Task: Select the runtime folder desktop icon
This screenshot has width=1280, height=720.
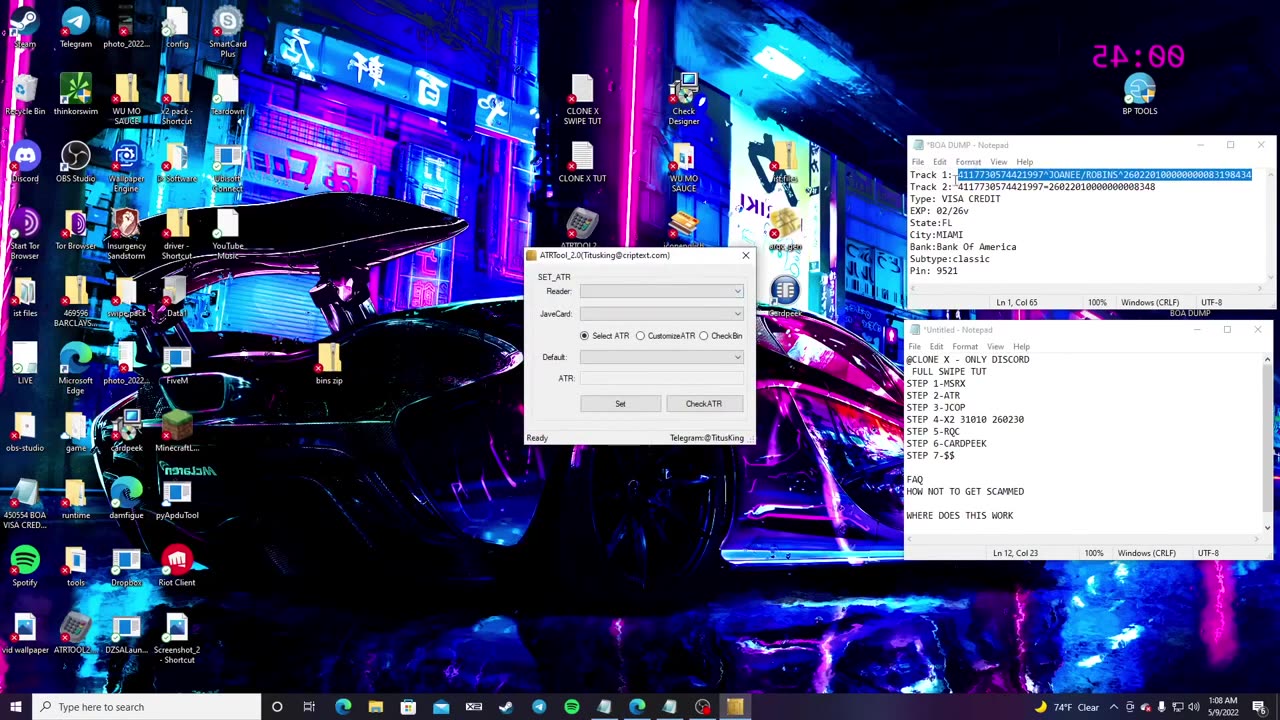Action: pos(76,498)
